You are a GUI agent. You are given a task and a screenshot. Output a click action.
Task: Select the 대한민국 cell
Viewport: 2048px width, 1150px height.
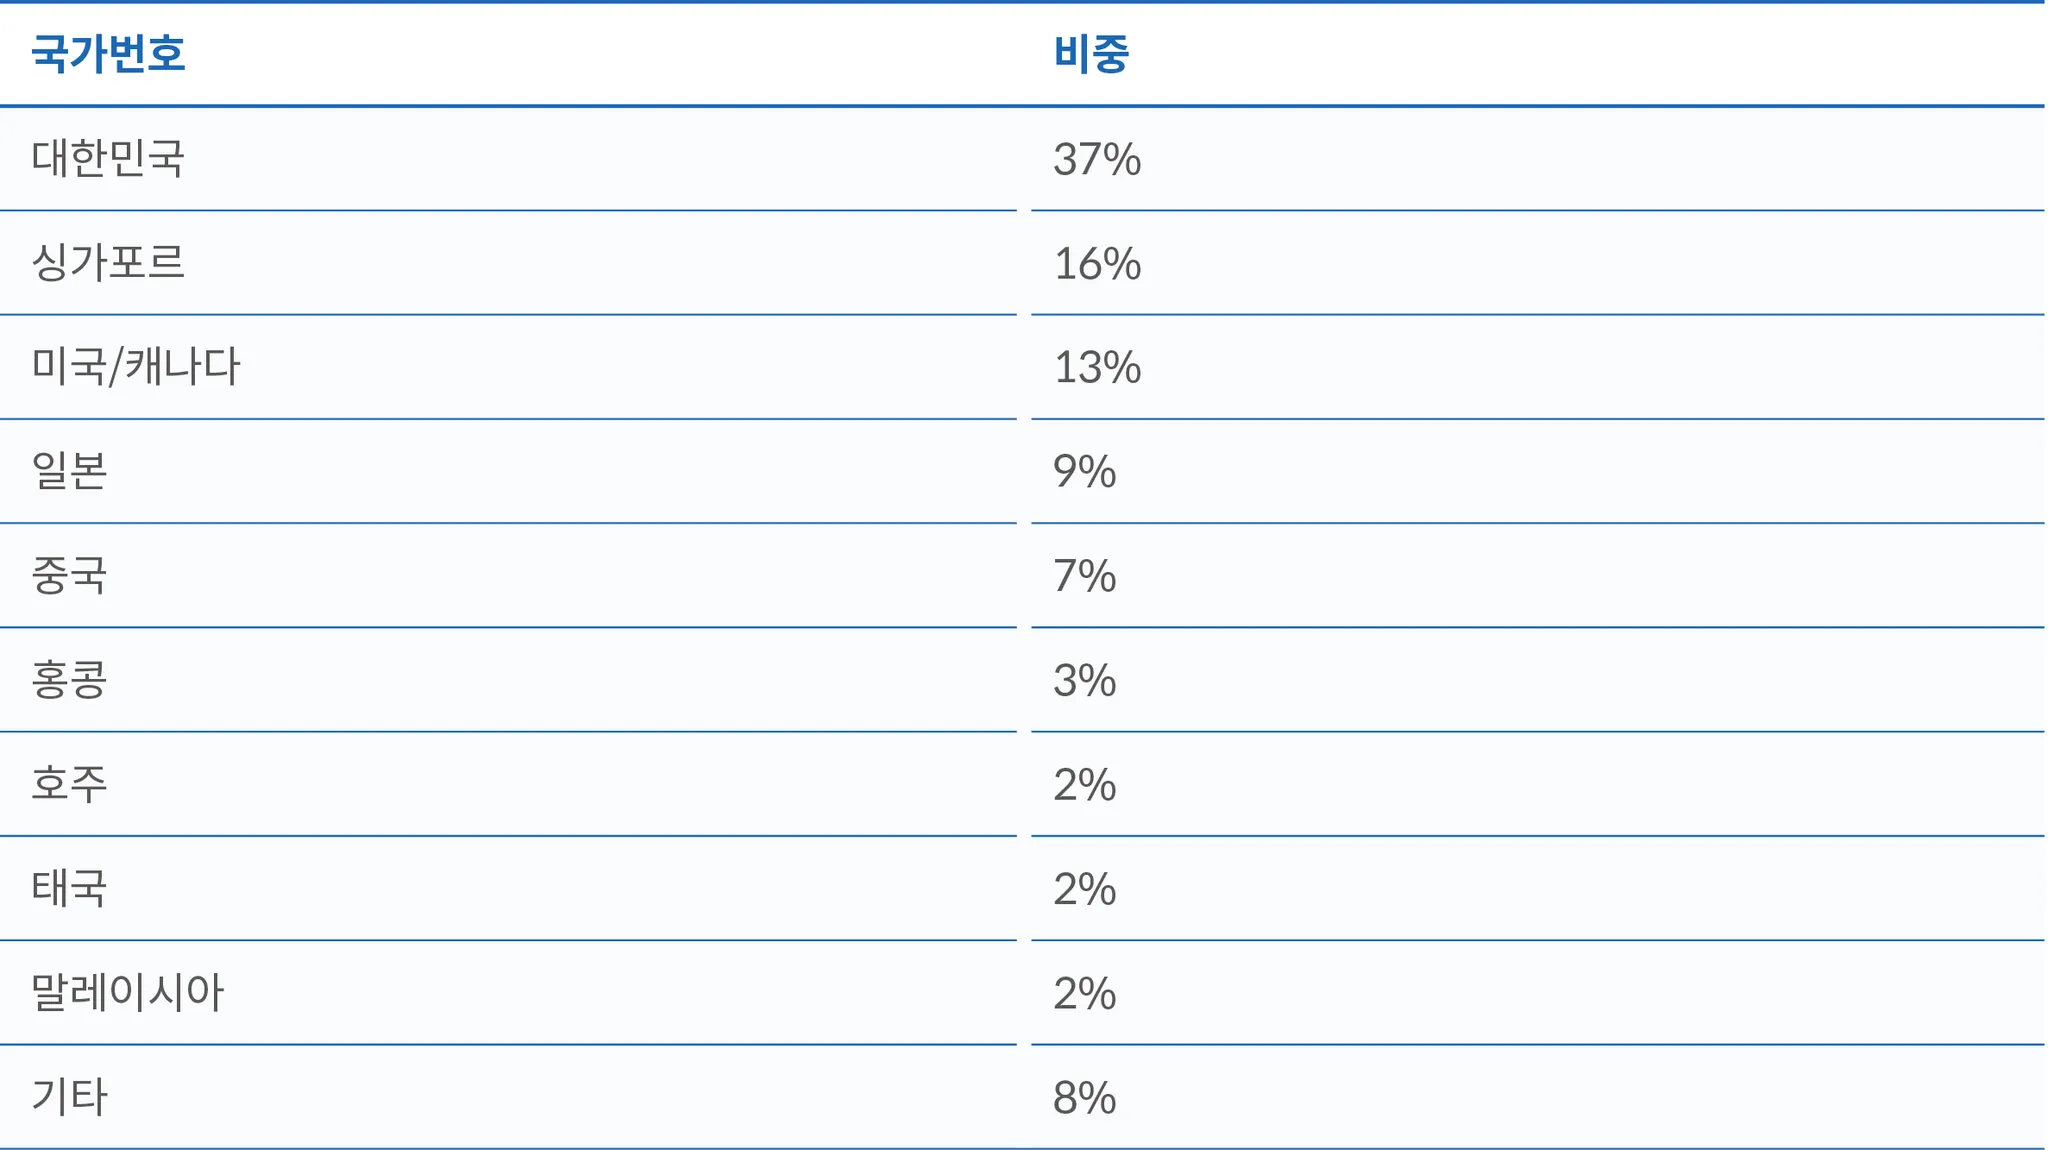point(108,159)
